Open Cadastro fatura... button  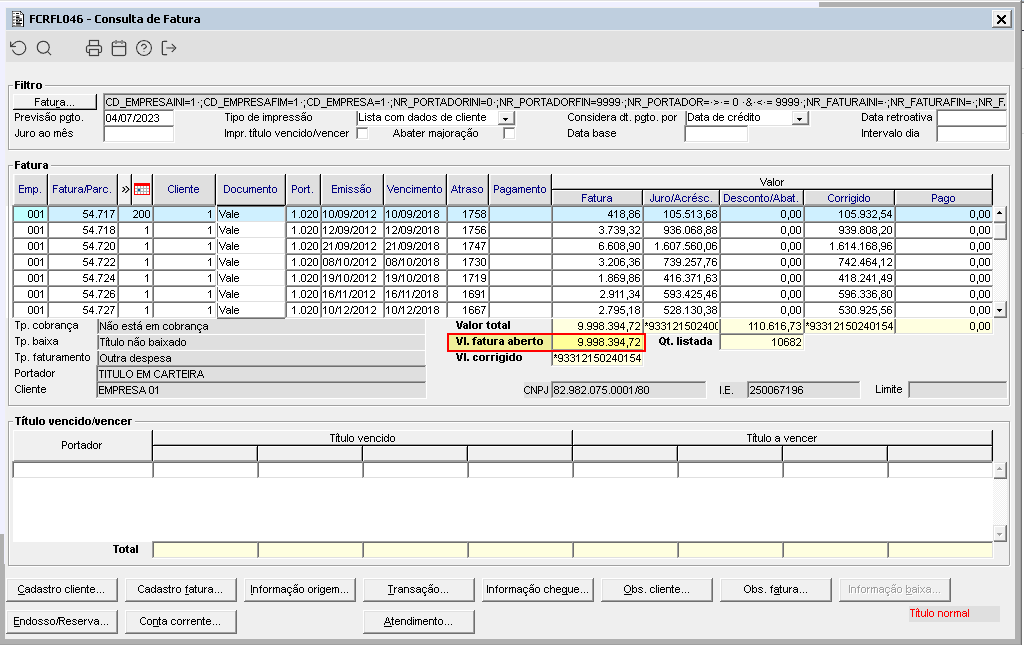tap(180, 589)
